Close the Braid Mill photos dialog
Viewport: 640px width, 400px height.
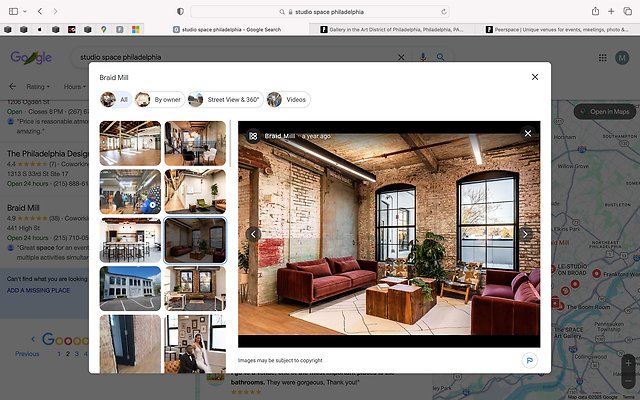[x=535, y=77]
